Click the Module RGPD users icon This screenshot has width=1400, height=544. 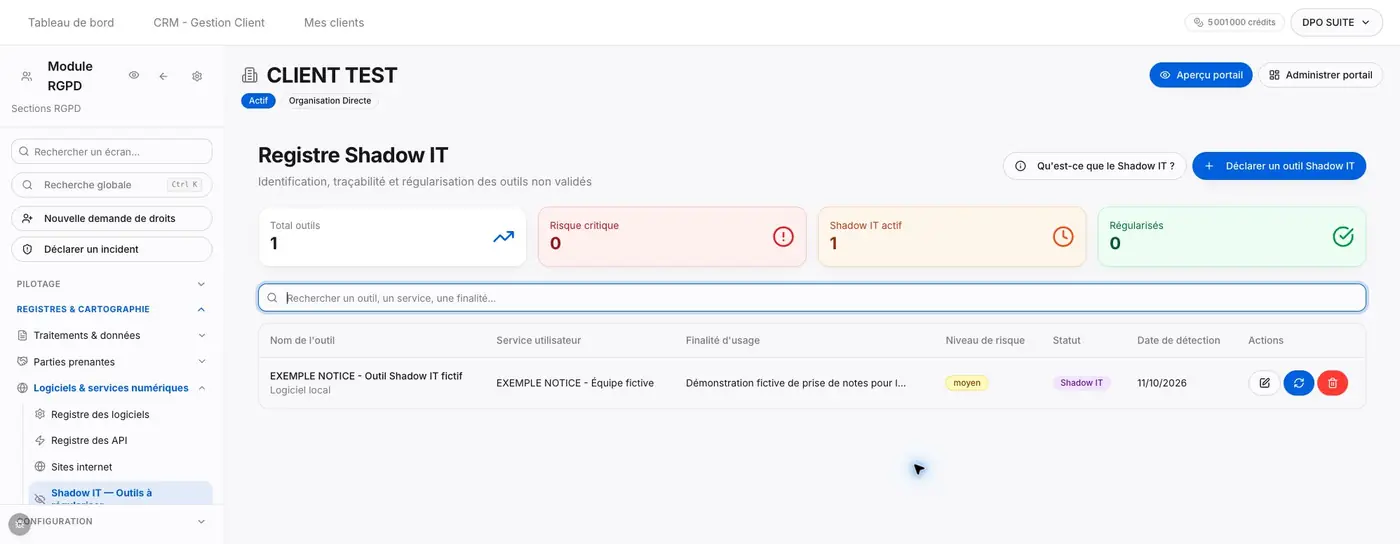pyautogui.click(x=27, y=76)
